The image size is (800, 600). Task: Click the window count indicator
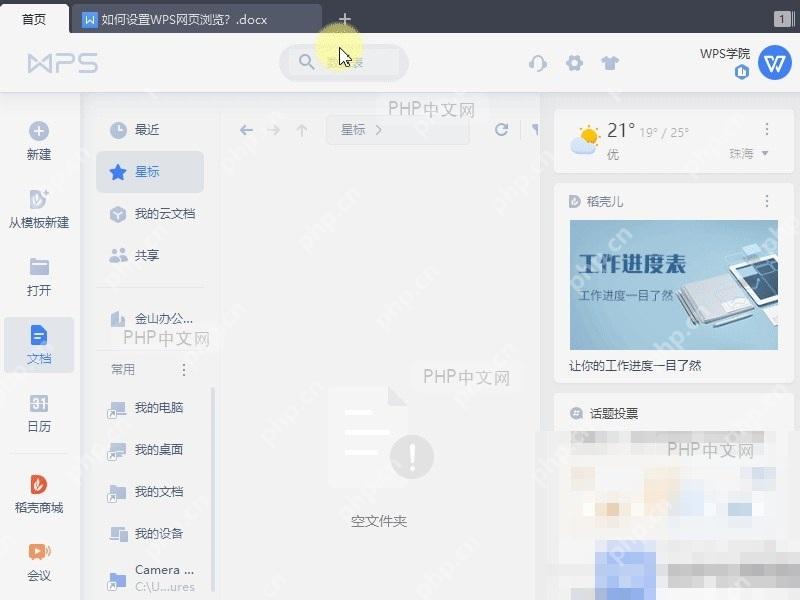point(784,19)
